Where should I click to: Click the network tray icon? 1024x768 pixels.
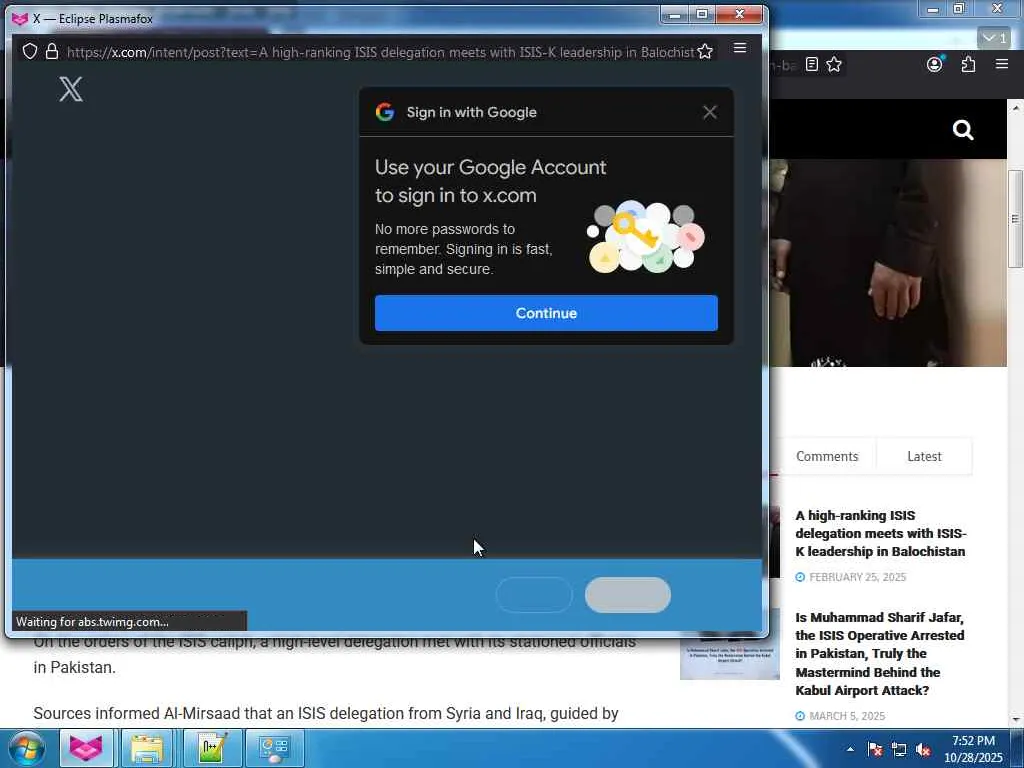pos(899,749)
